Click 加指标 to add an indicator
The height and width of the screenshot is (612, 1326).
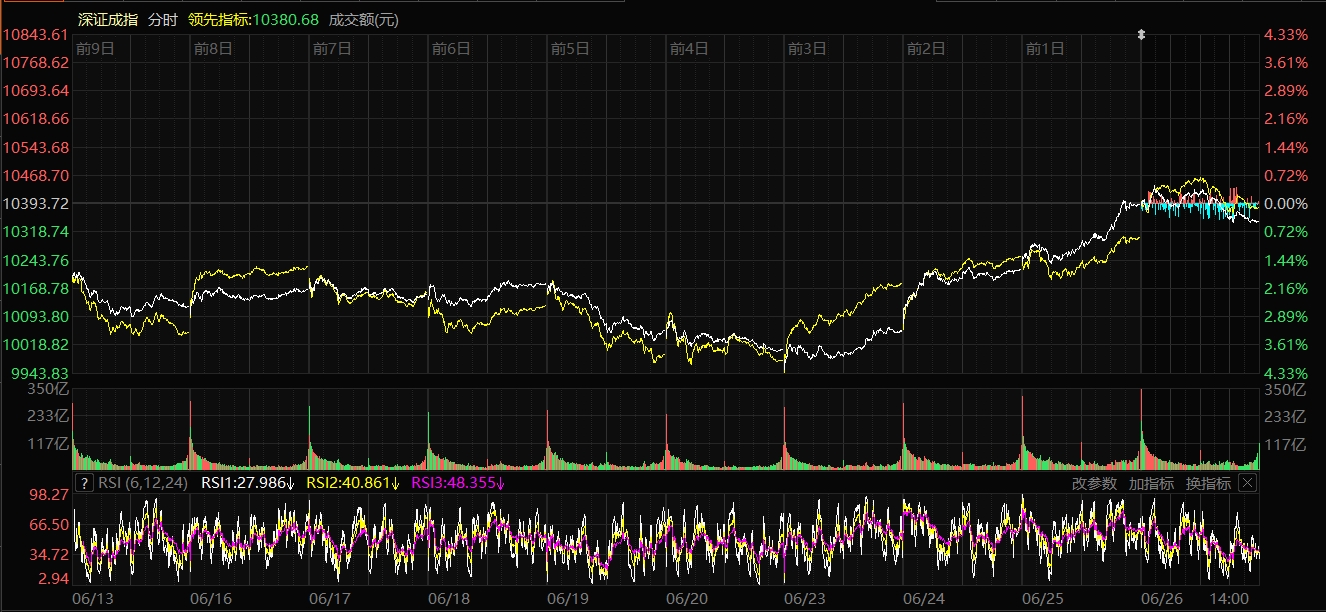[1151, 484]
